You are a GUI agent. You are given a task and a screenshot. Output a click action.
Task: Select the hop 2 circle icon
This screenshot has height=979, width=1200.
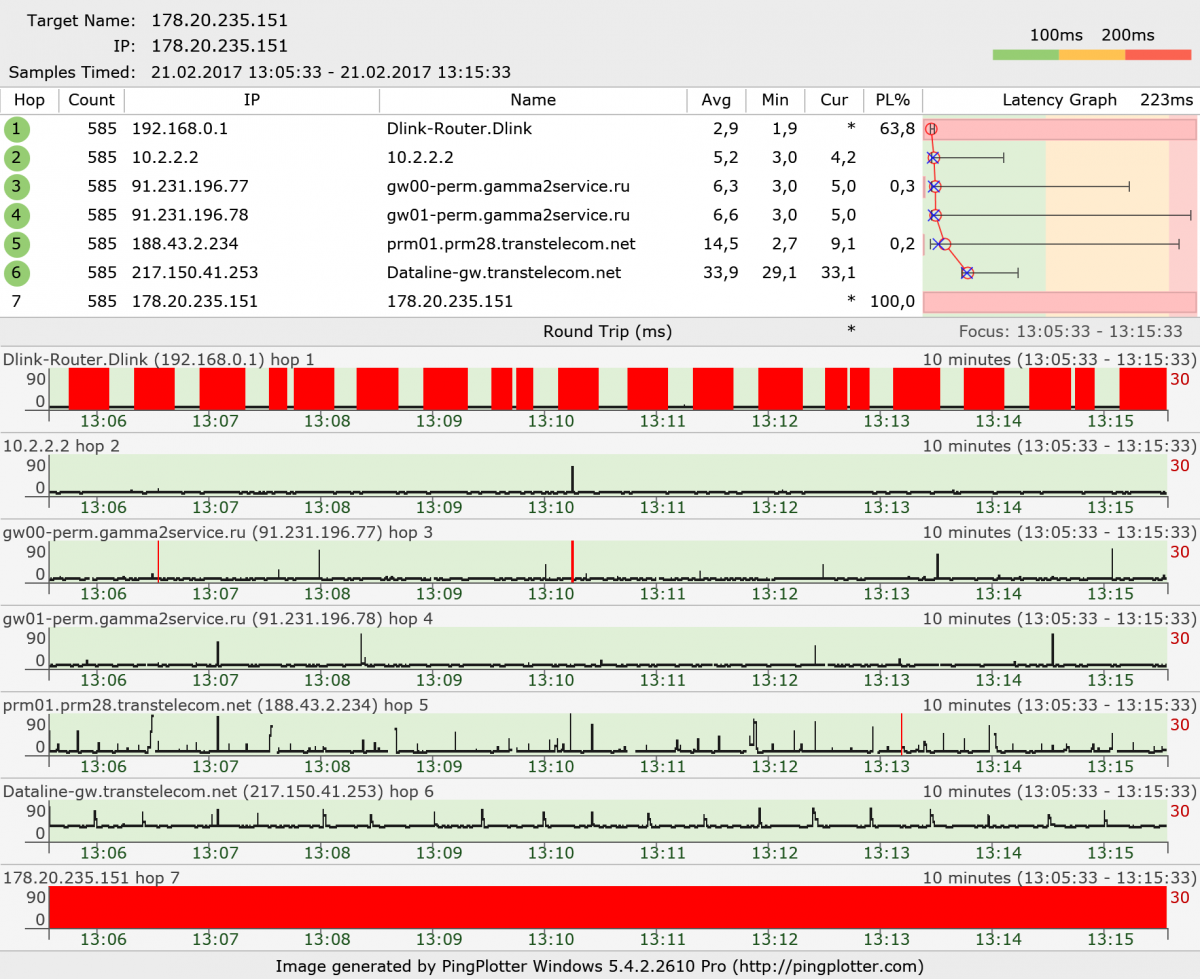[17, 158]
